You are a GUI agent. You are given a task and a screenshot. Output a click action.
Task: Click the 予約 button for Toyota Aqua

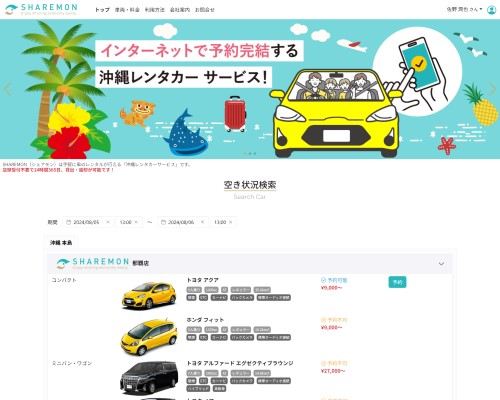[397, 282]
